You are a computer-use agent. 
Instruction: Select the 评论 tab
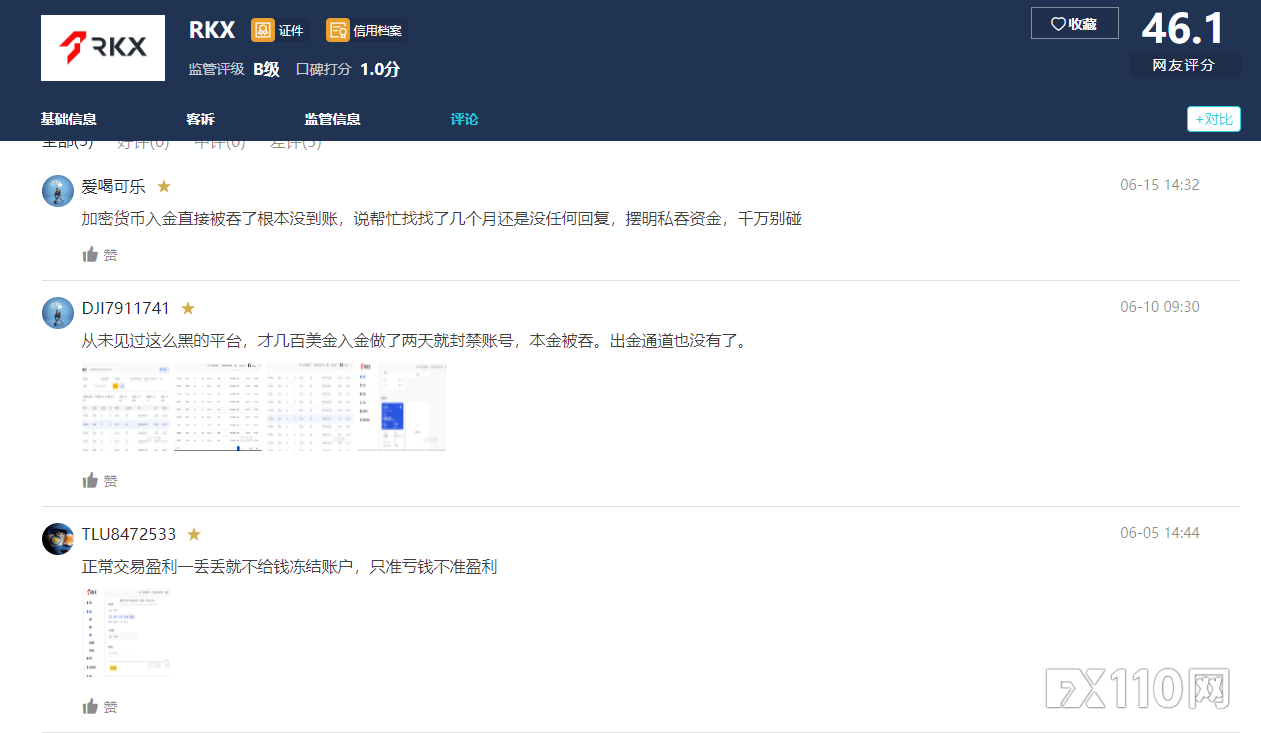coord(464,119)
